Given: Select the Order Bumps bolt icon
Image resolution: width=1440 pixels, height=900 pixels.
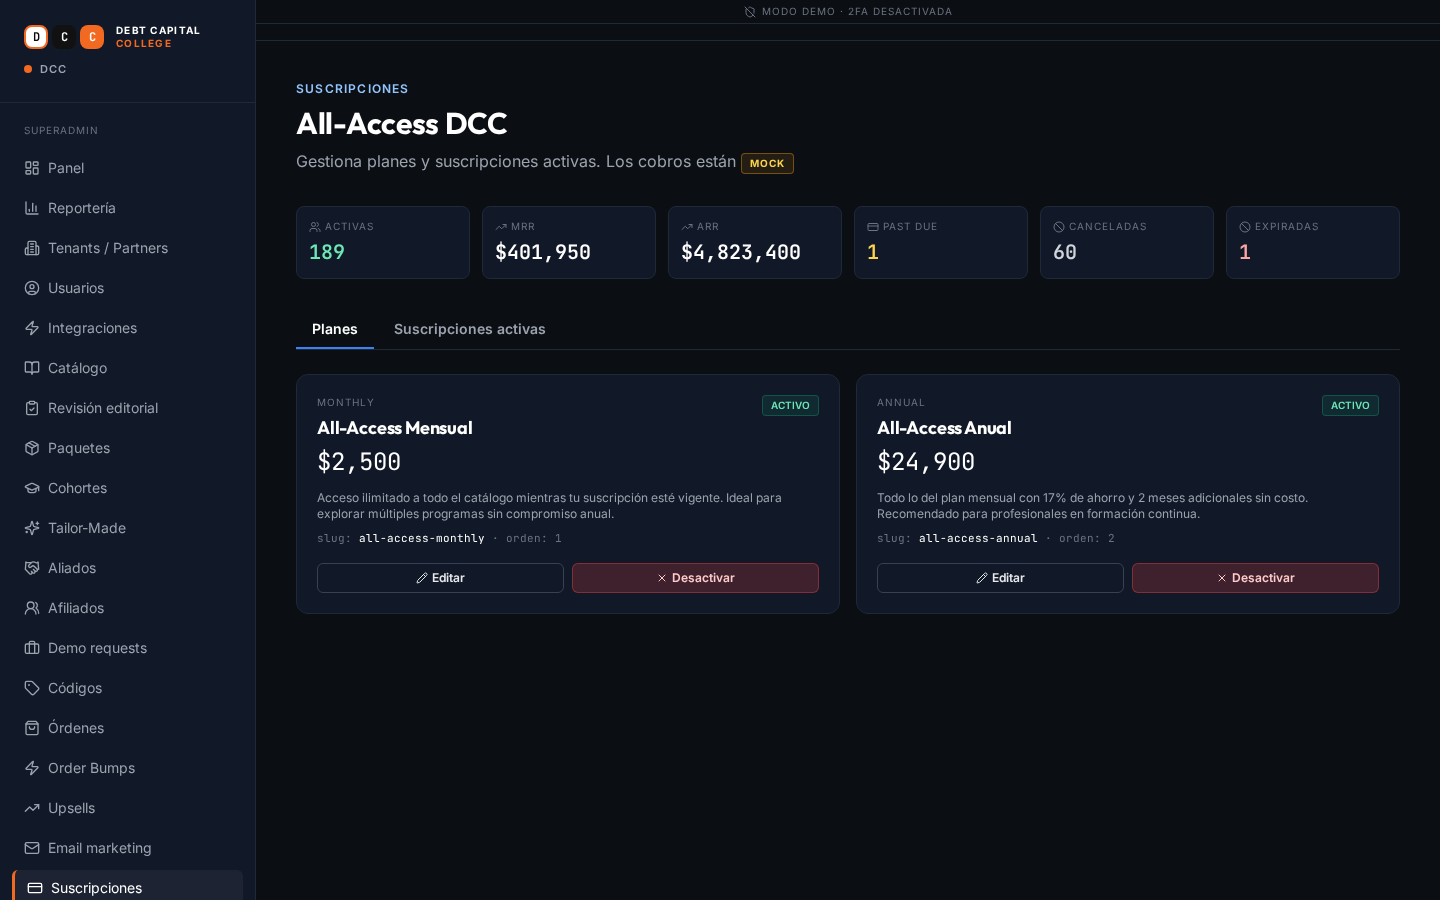Looking at the screenshot, I should [32, 768].
